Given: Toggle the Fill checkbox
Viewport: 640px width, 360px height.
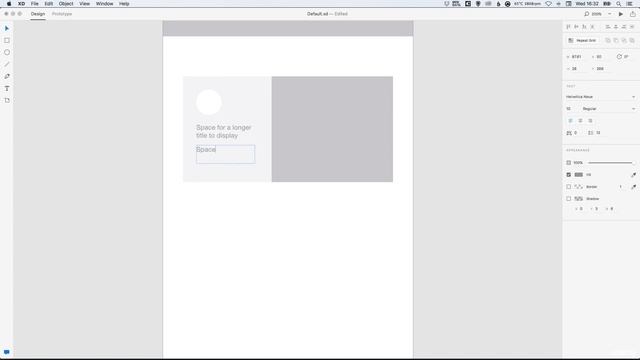Looking at the screenshot, I should (569, 175).
